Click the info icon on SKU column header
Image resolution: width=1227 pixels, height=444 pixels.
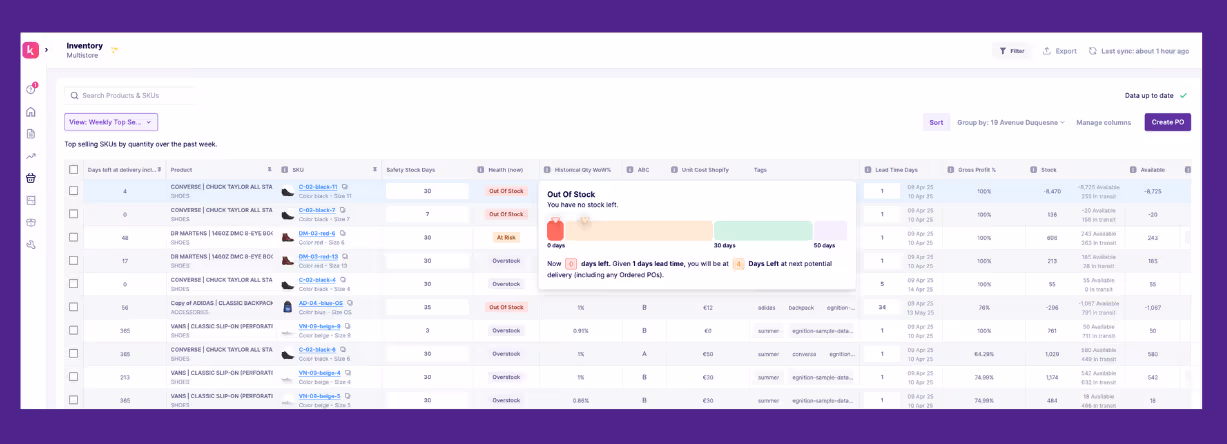click(x=285, y=169)
